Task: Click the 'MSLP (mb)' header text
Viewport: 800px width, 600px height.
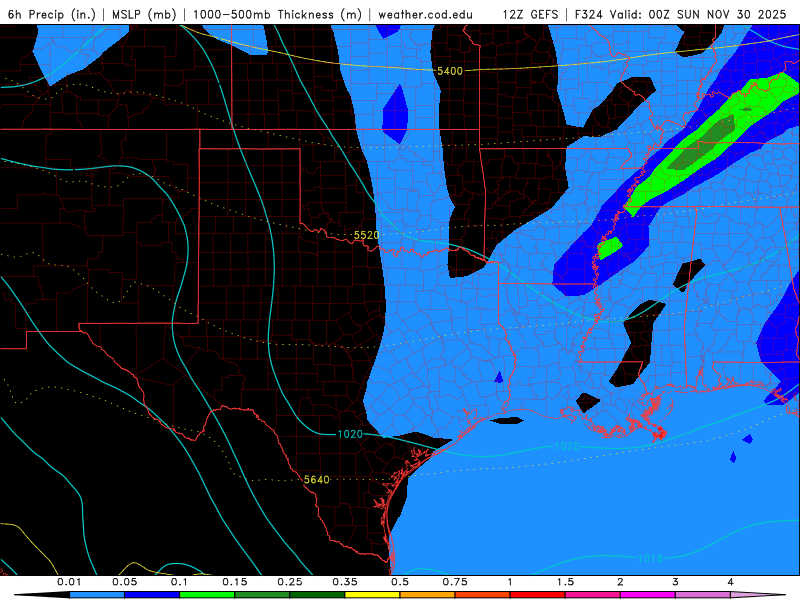Action: (144, 14)
